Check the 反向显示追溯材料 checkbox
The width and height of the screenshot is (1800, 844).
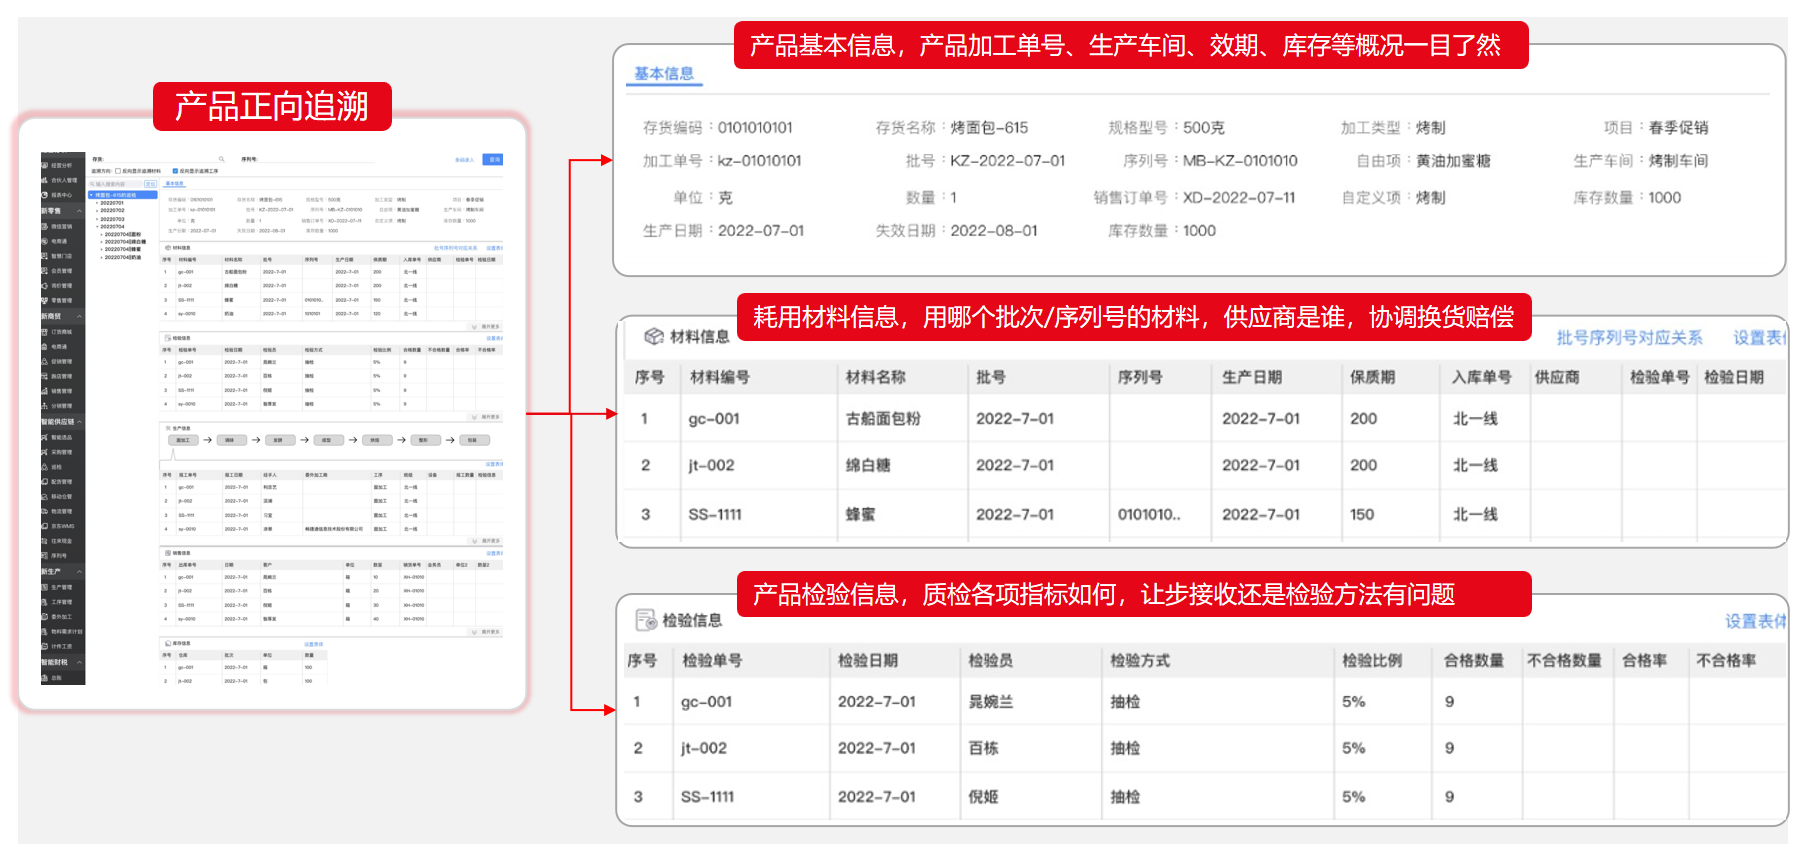(x=118, y=171)
